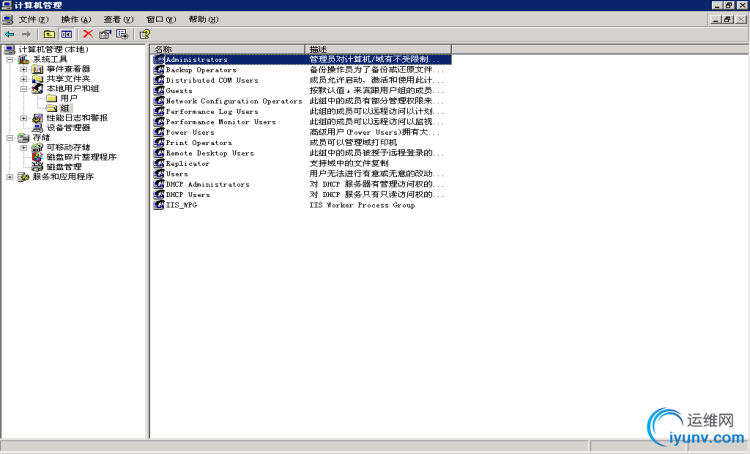
Task: Select the DHCP Administrators group
Action: (x=208, y=184)
